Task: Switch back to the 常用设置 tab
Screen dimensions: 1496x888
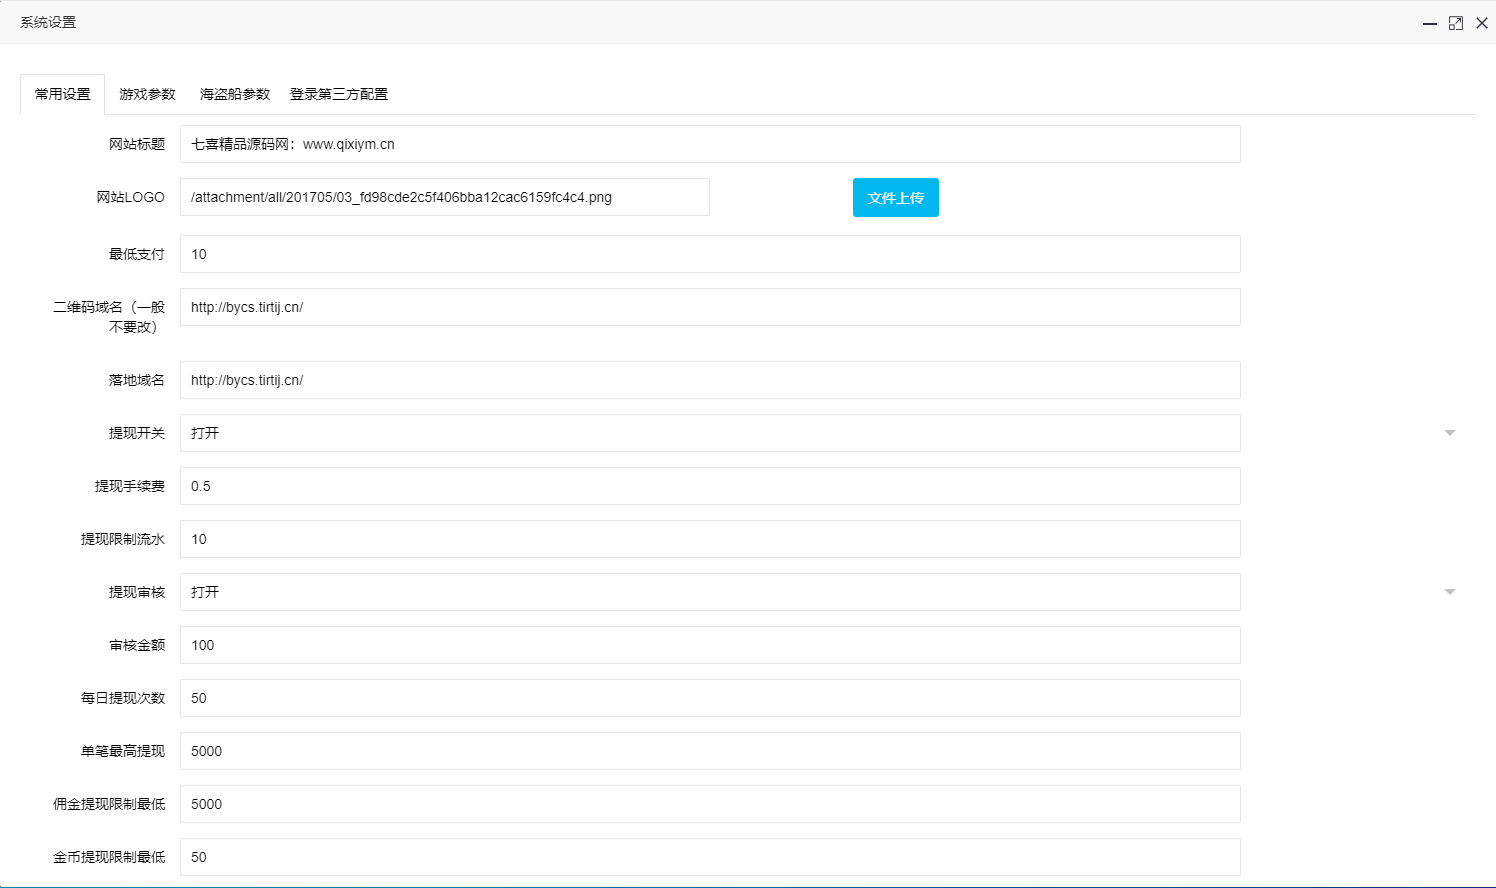Action: pyautogui.click(x=61, y=93)
